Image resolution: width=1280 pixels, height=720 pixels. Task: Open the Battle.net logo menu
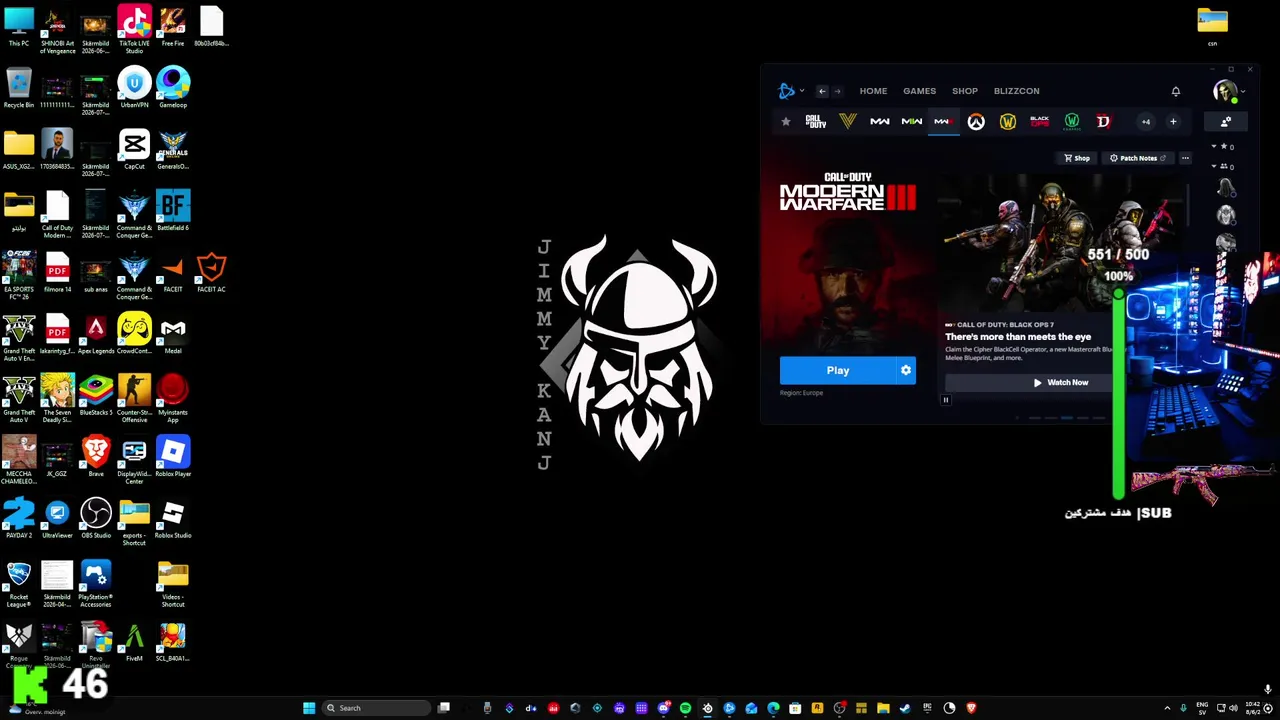tap(789, 91)
